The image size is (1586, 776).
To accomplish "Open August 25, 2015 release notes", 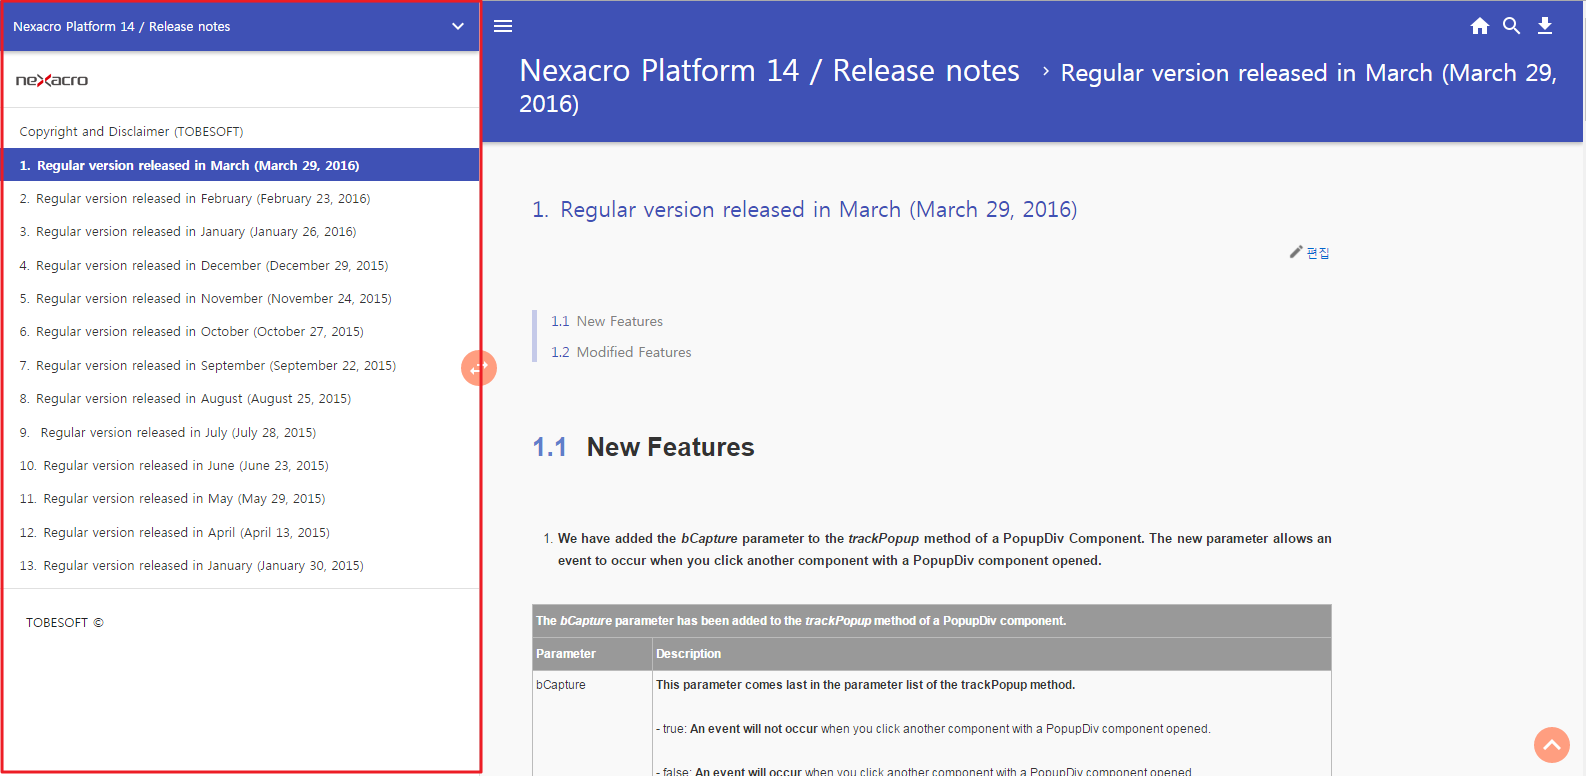I will tap(185, 398).
